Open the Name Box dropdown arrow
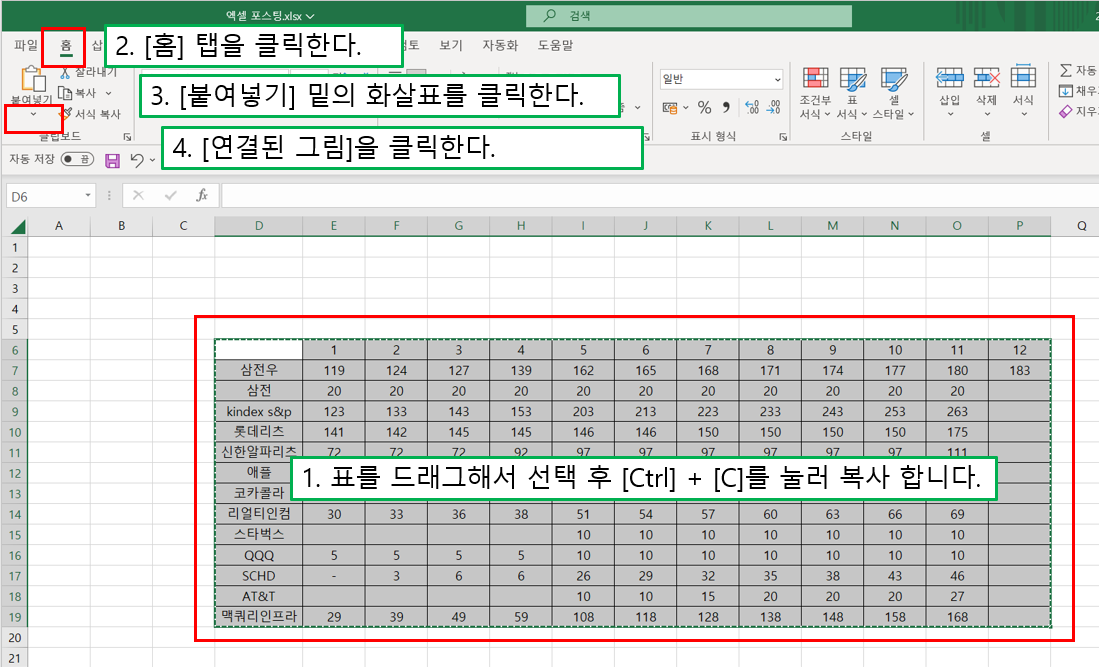 coord(88,195)
